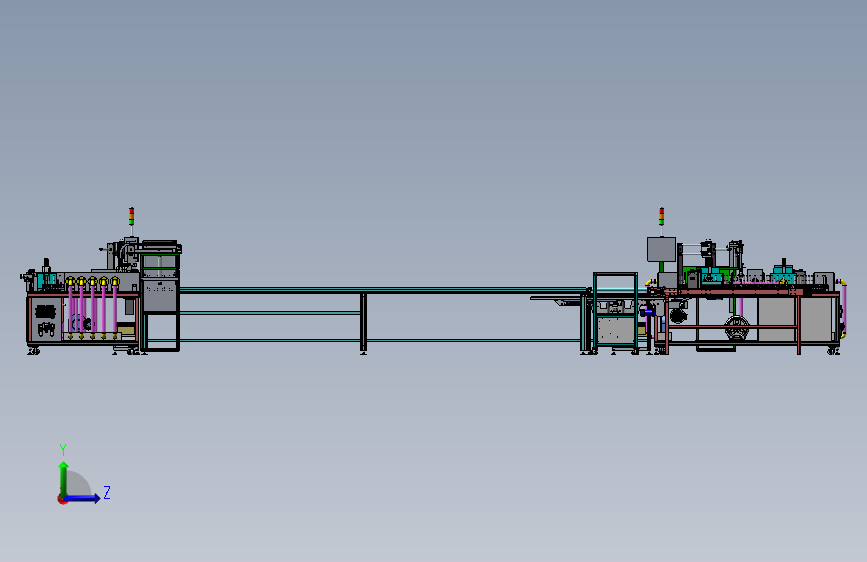This screenshot has height=562, width=867.
Task: Select the lowest long rail of the conveyor frame
Action: point(380,340)
